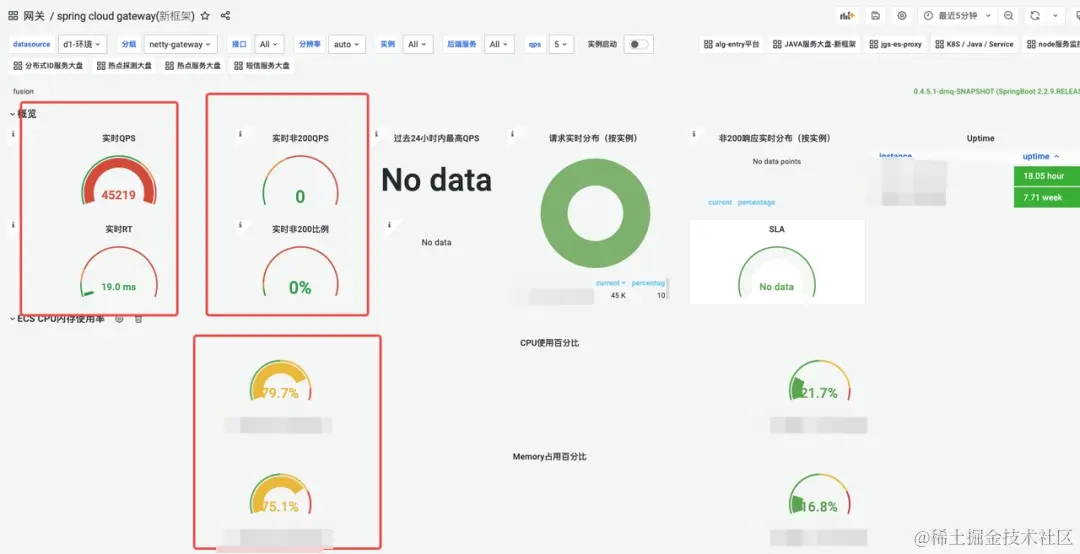Open the CPU使用百分比 panel title menu
Image resolution: width=1080 pixels, height=554 pixels.
pos(549,343)
